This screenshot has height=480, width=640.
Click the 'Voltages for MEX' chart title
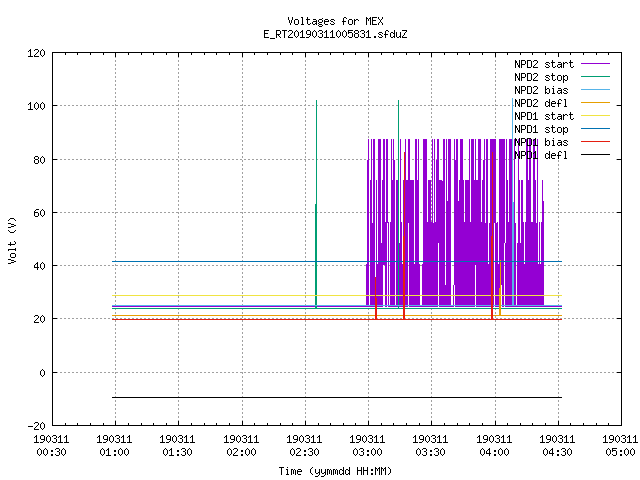tap(335, 21)
